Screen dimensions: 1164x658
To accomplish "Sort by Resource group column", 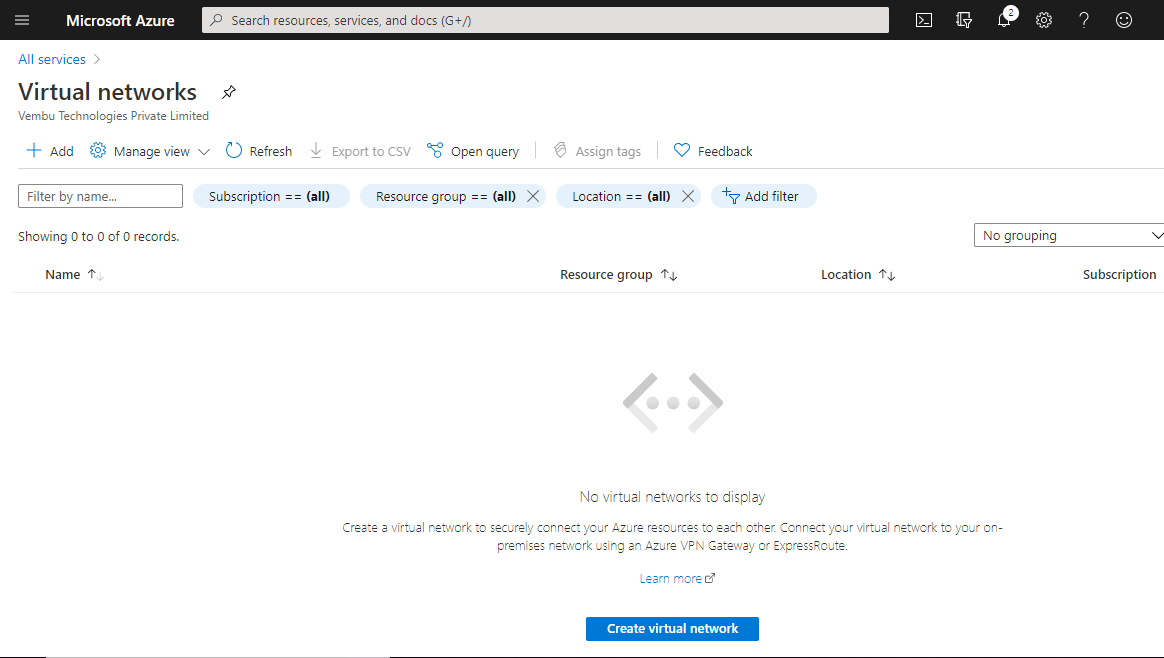I will pyautogui.click(x=618, y=275).
